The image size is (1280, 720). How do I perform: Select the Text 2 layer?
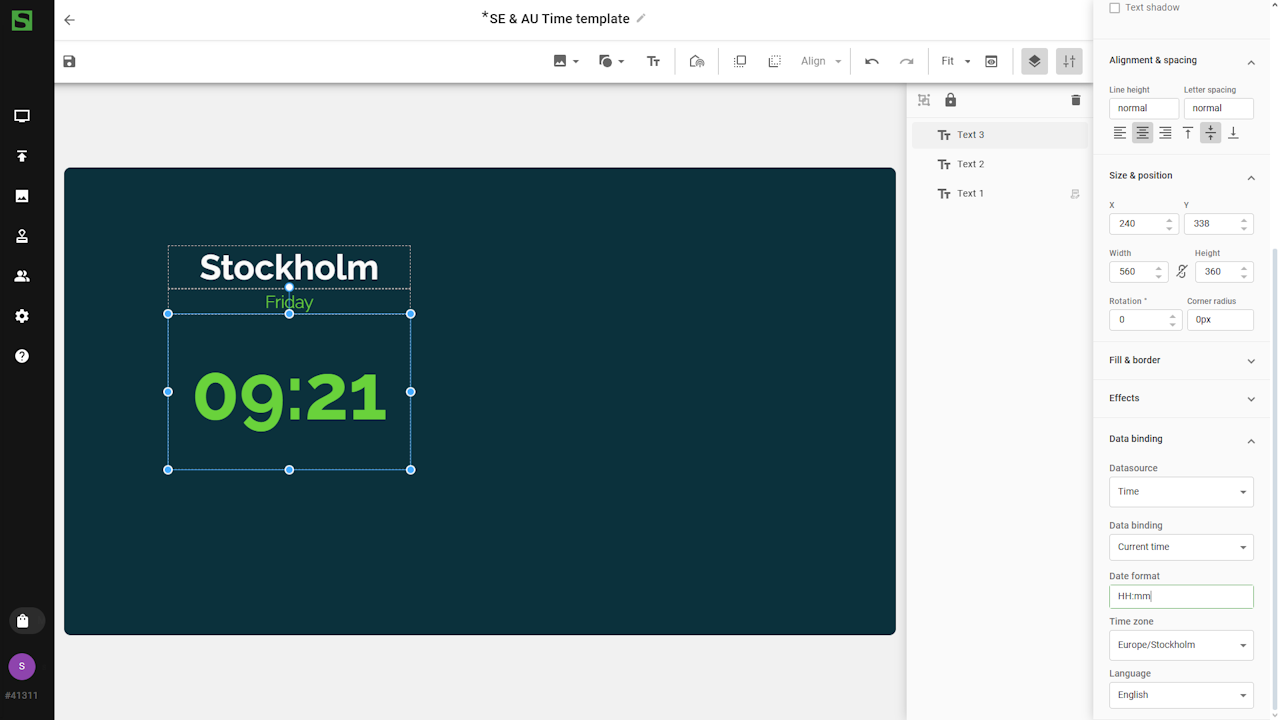click(x=970, y=164)
